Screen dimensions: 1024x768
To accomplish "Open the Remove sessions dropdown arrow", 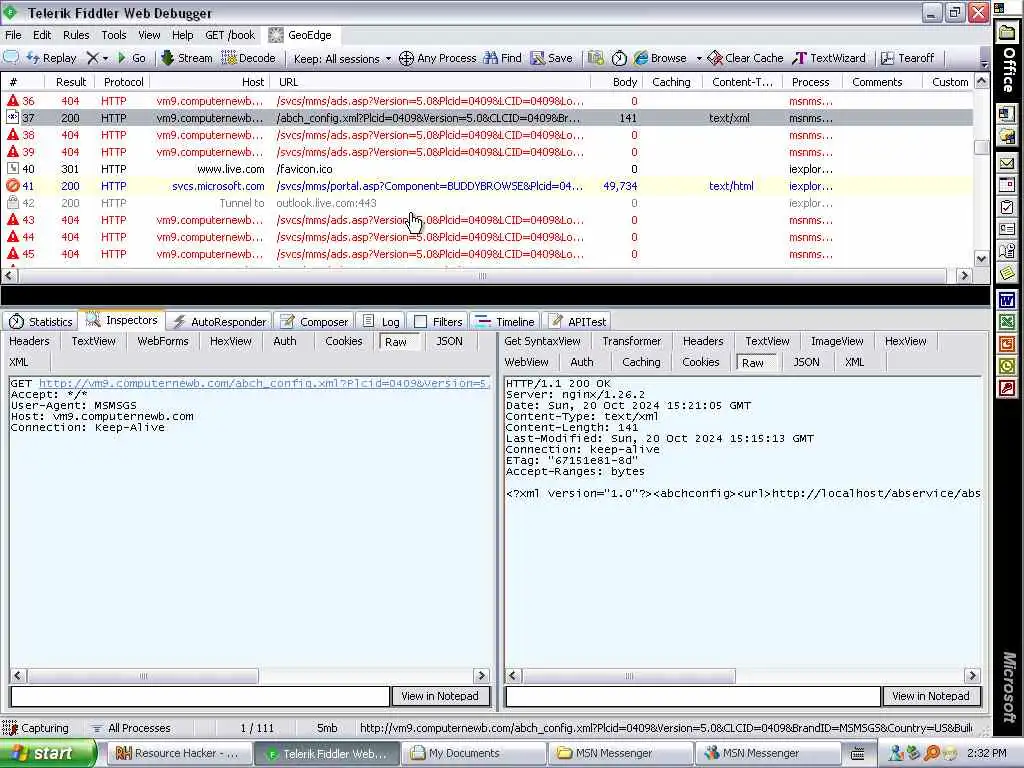I will tap(105, 59).
